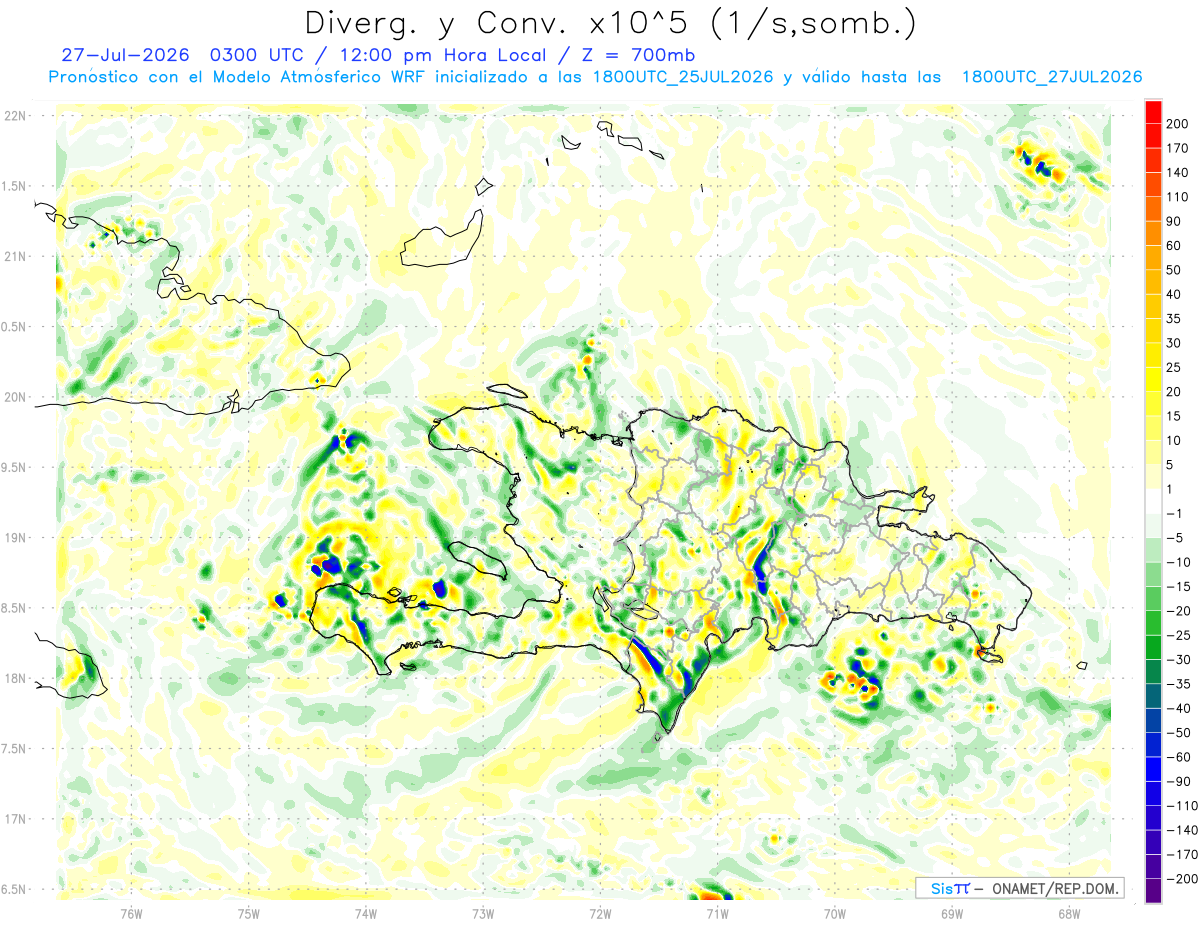Screen dimensions: 1200x927
Task: Click the colorbar label '-140'
Action: coord(1183,830)
